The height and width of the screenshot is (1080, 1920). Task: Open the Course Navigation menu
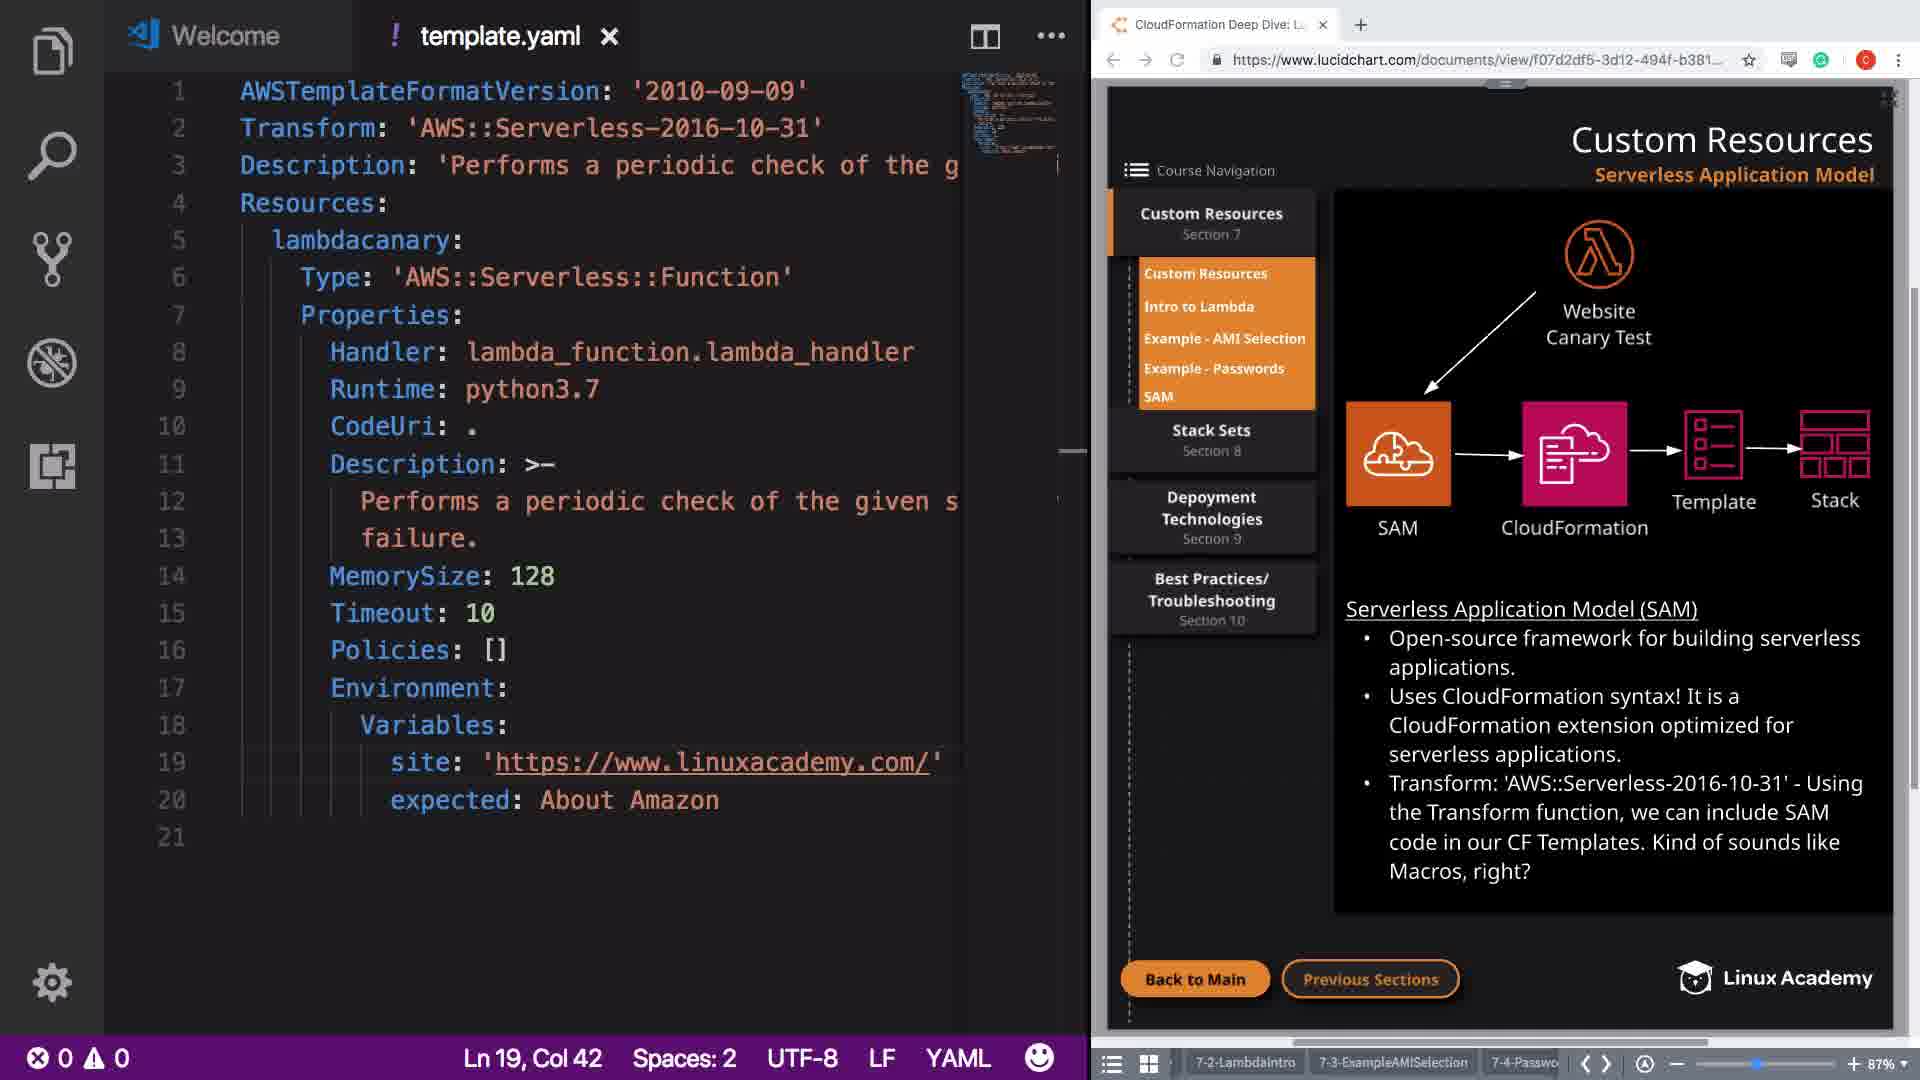click(x=1199, y=171)
